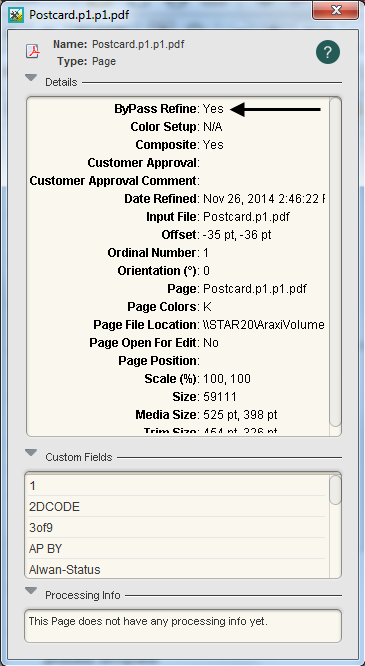Click the Page File Location value
The width and height of the screenshot is (365, 666).
(x=263, y=325)
